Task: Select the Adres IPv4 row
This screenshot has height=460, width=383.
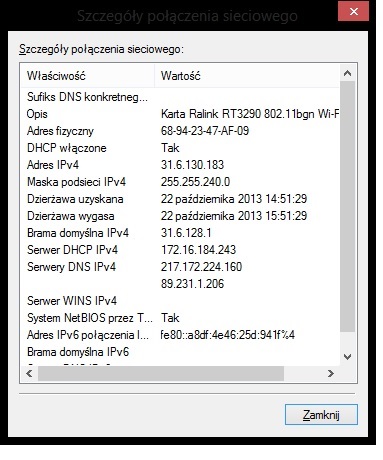Action: pos(180,165)
